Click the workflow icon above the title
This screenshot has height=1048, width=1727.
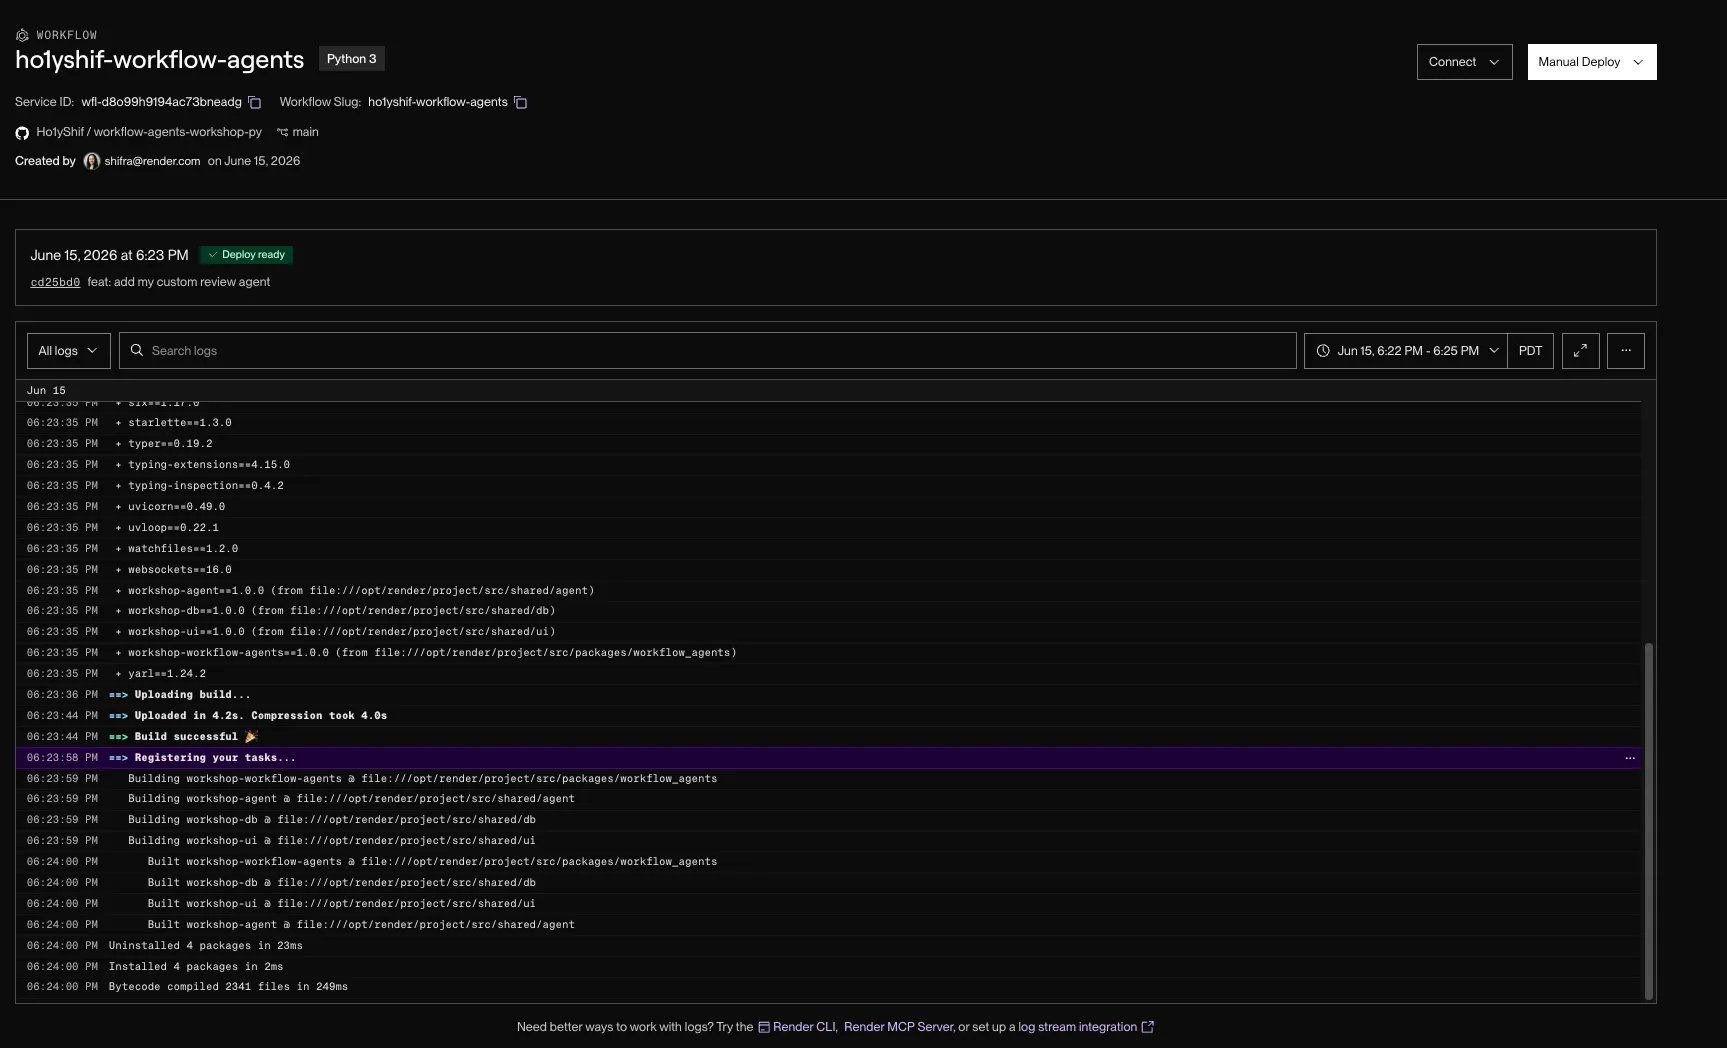click(22, 35)
